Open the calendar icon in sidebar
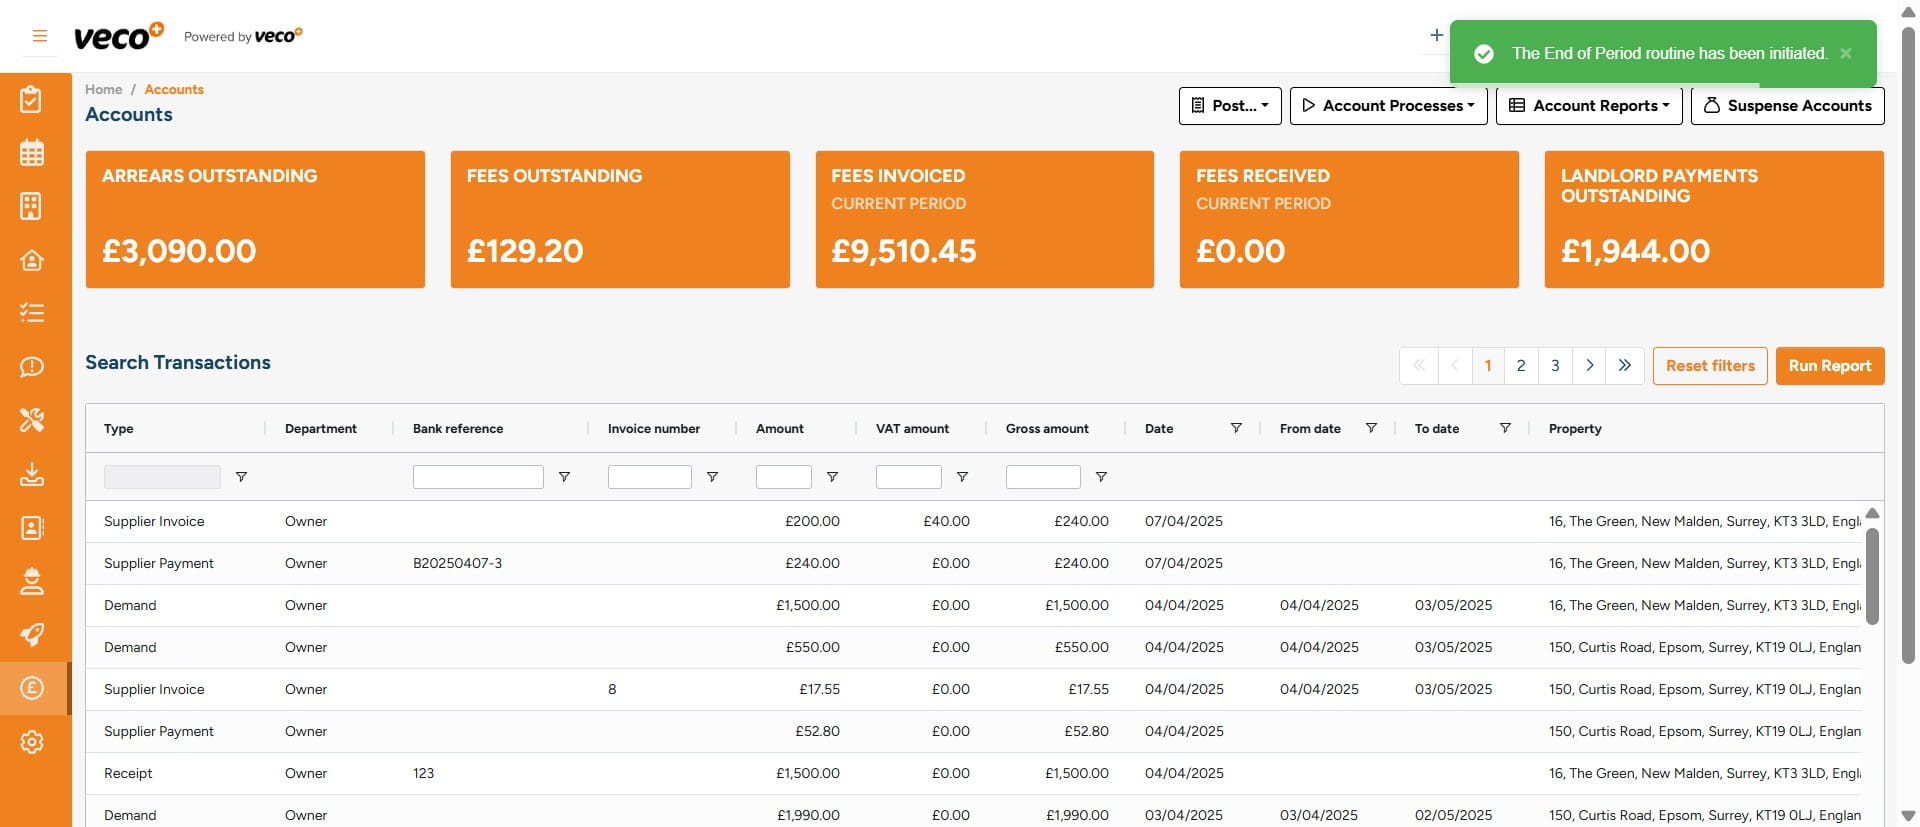This screenshot has height=827, width=1920. (32, 153)
